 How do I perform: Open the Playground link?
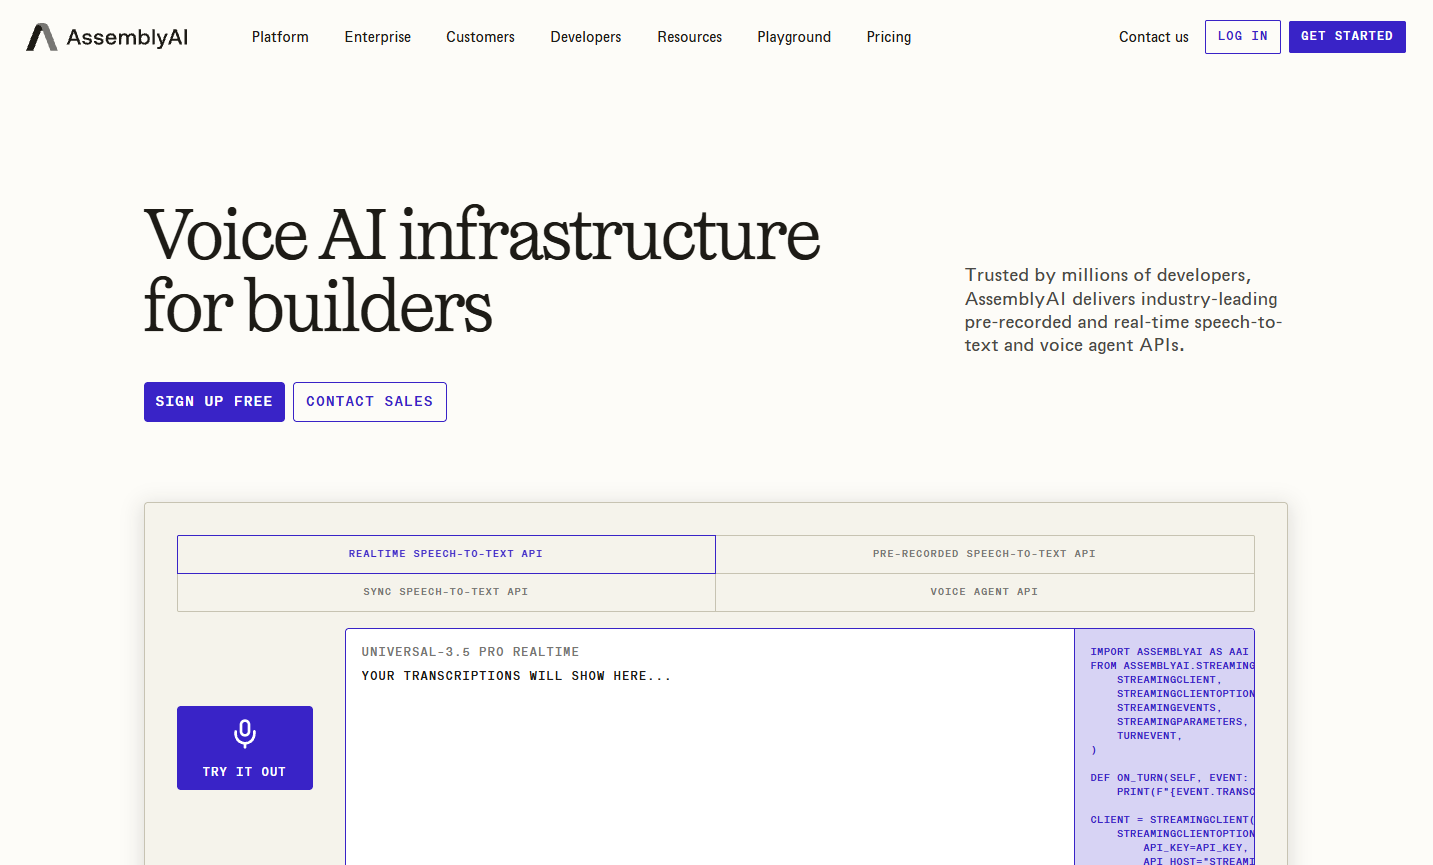coord(794,37)
